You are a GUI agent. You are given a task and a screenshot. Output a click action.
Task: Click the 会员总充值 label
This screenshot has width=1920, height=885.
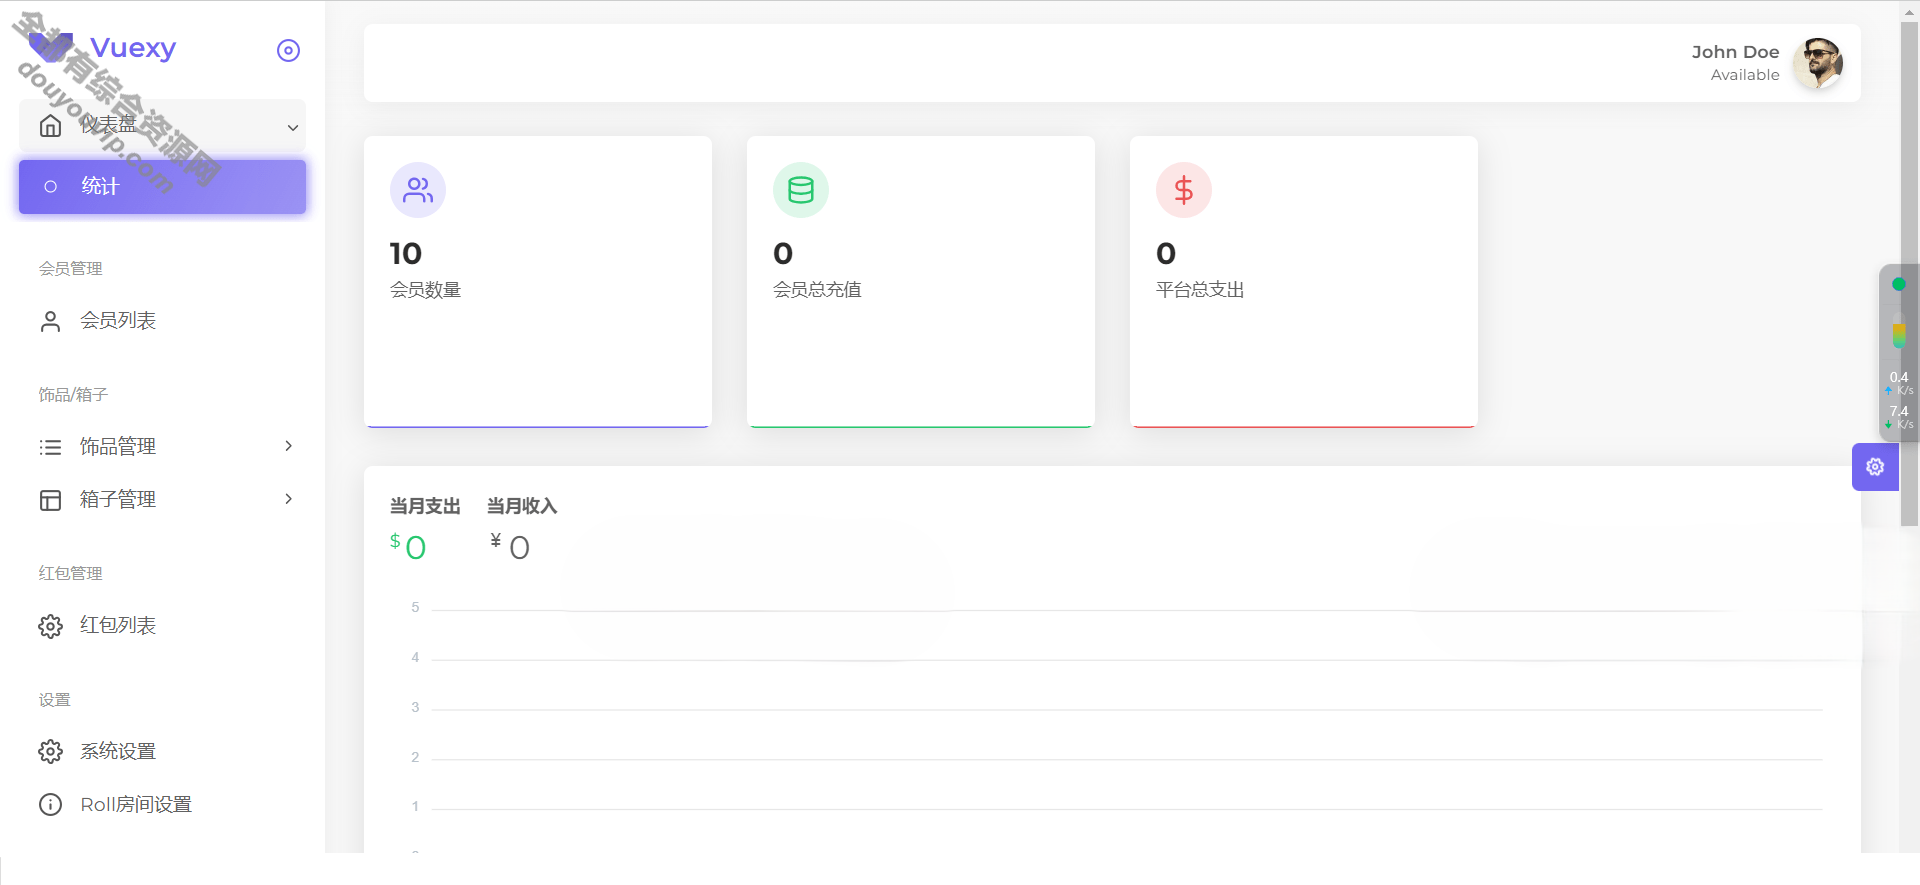pos(817,290)
